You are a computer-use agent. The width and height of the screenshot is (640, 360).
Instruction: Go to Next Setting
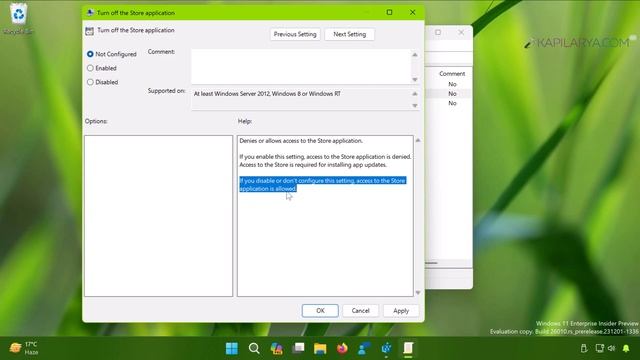(x=349, y=34)
